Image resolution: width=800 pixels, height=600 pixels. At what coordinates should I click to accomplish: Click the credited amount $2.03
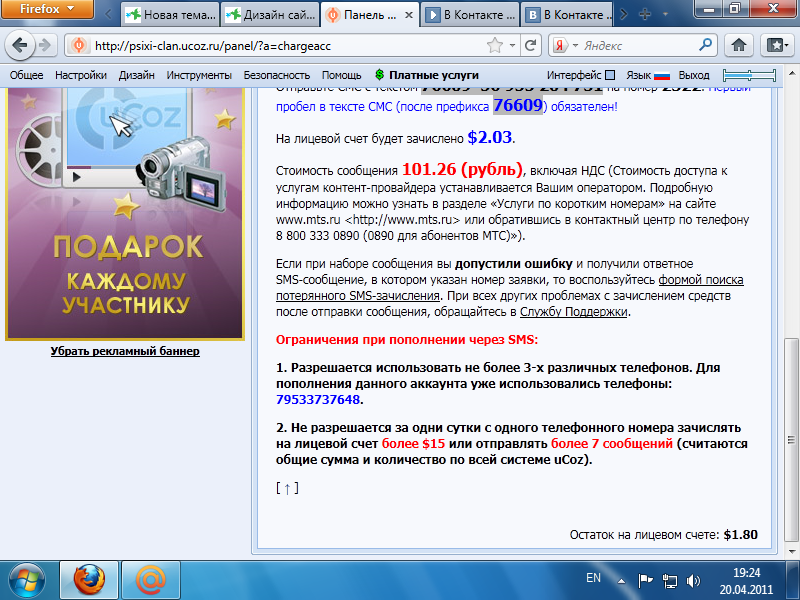[x=490, y=137]
